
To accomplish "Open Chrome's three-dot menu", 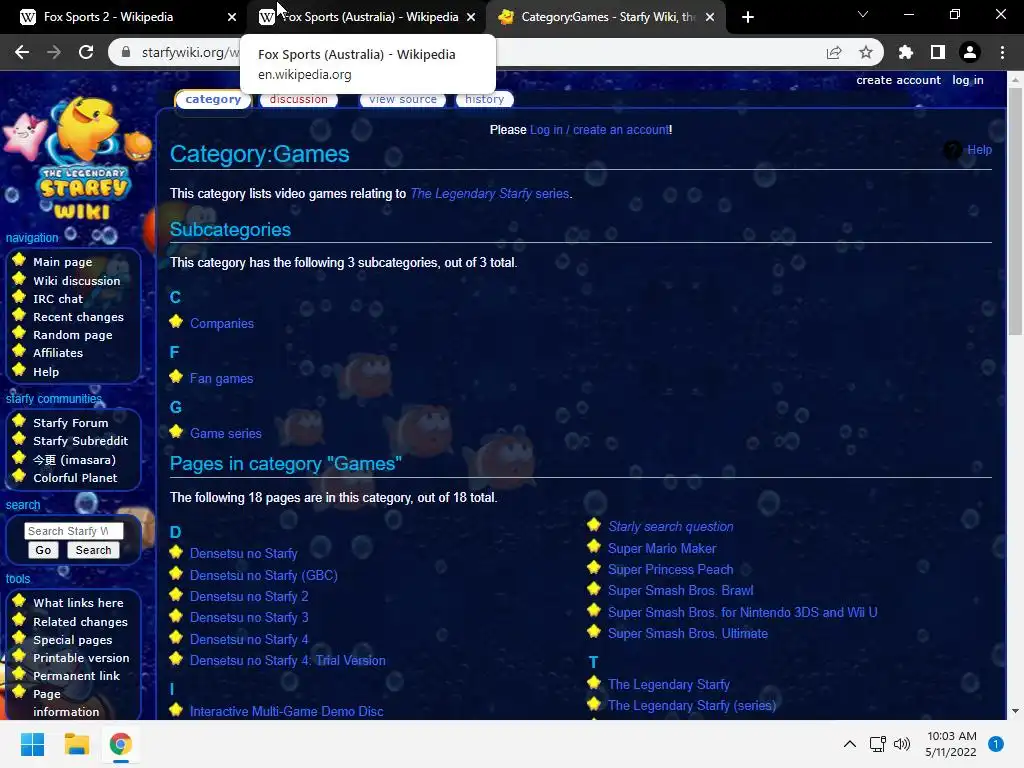I will (x=1002, y=52).
